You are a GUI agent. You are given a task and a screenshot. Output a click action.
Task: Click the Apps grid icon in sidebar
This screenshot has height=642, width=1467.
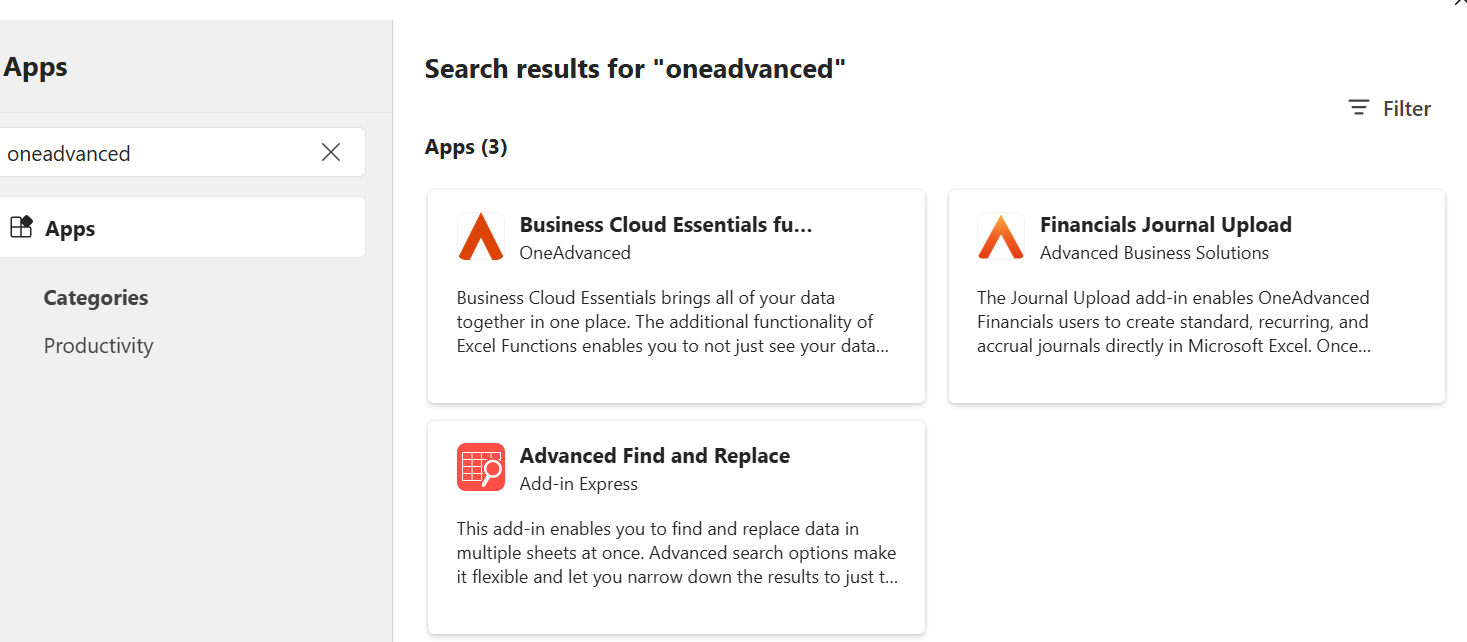click(x=21, y=227)
